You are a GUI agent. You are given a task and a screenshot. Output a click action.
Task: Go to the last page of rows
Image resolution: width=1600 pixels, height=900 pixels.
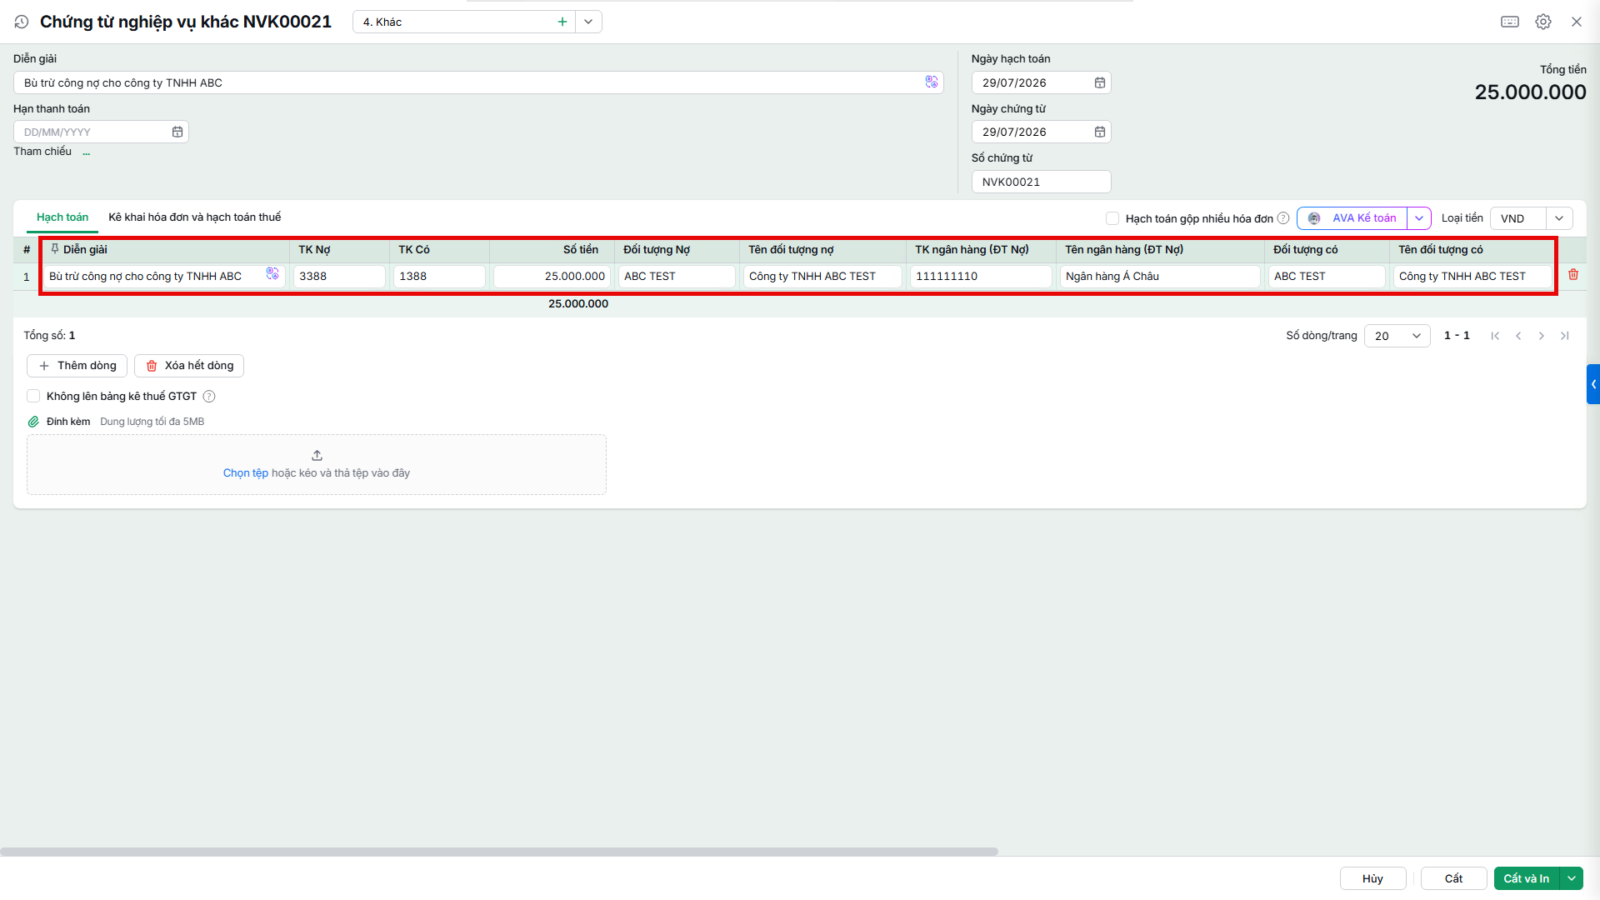[x=1565, y=336]
